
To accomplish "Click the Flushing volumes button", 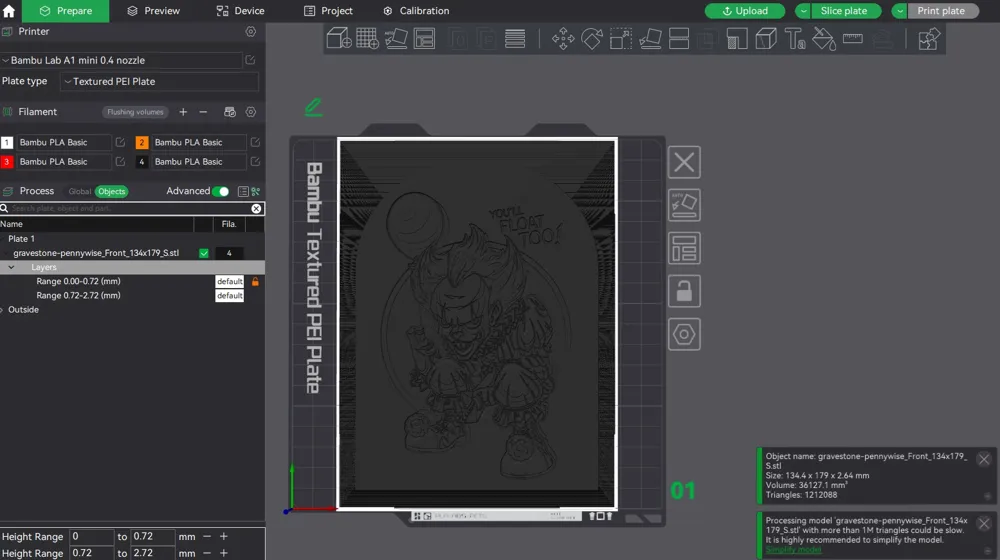I will click(135, 112).
